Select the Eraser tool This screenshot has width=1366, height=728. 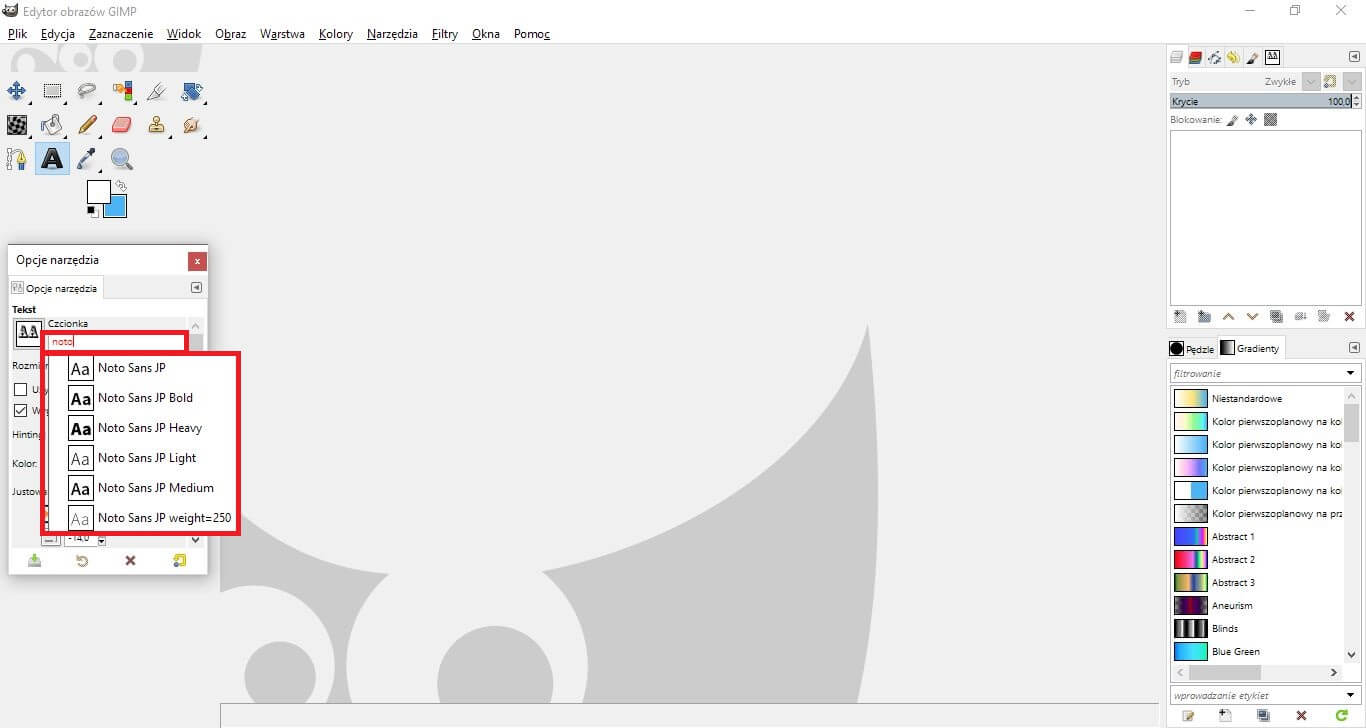coord(122,125)
